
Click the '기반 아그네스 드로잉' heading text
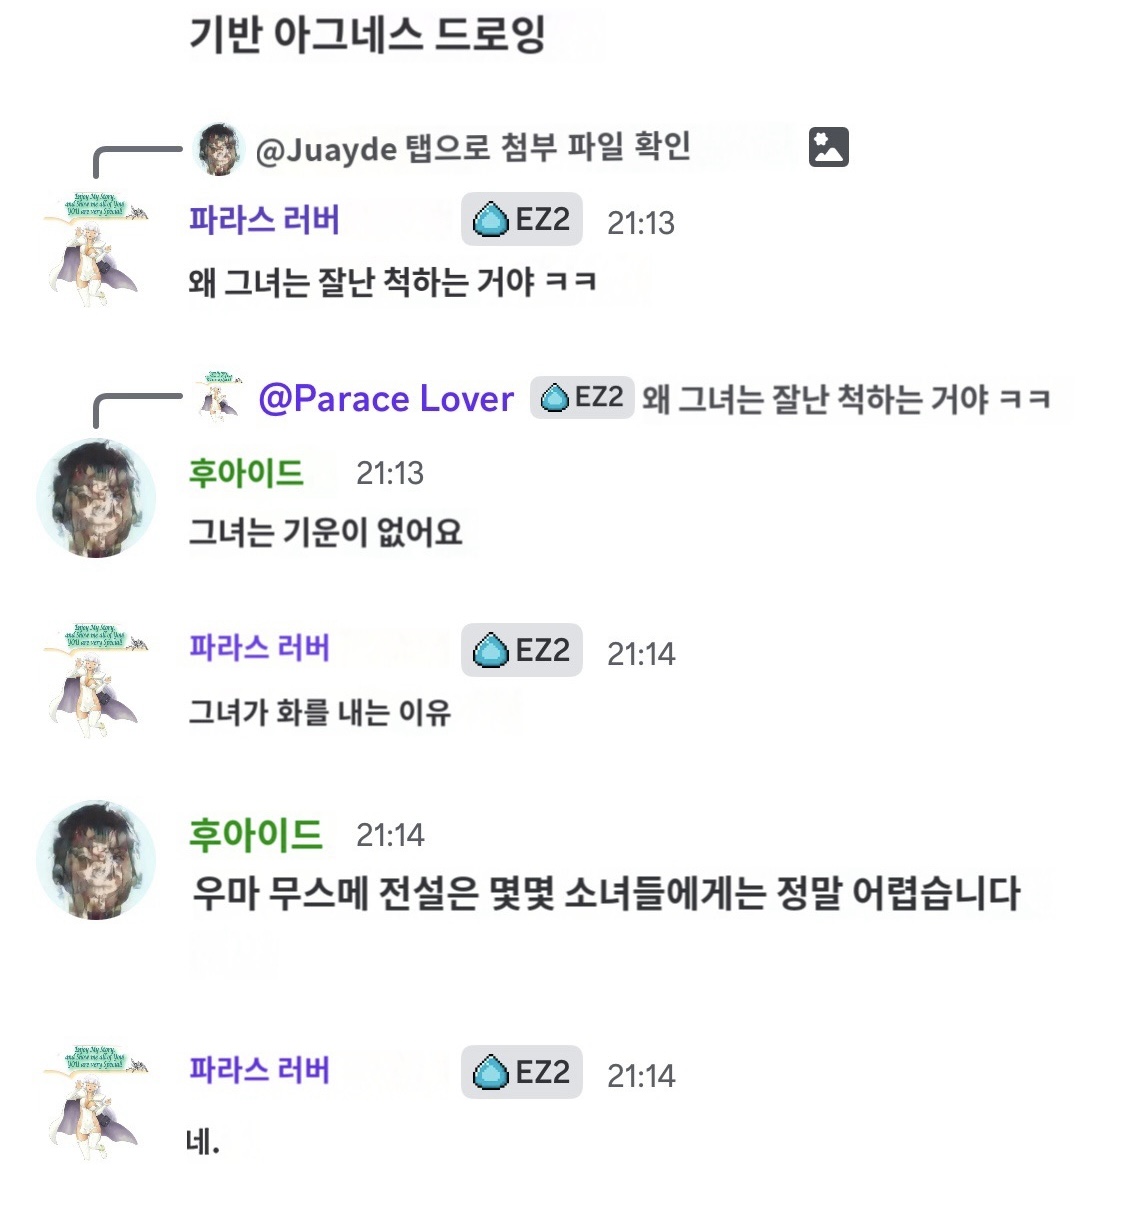pyautogui.click(x=367, y=35)
